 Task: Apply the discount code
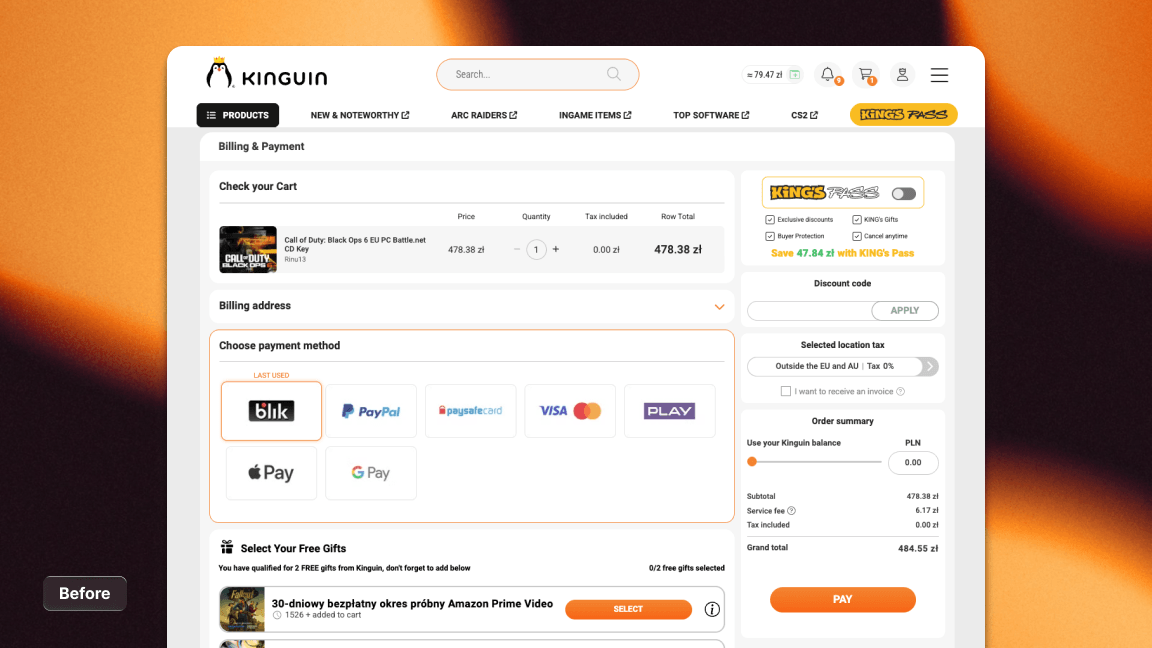coord(904,311)
